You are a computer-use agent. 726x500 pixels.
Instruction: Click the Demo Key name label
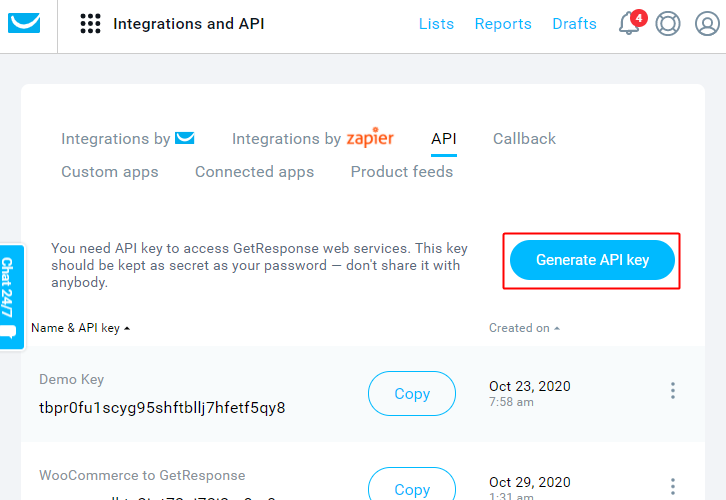(x=71, y=380)
